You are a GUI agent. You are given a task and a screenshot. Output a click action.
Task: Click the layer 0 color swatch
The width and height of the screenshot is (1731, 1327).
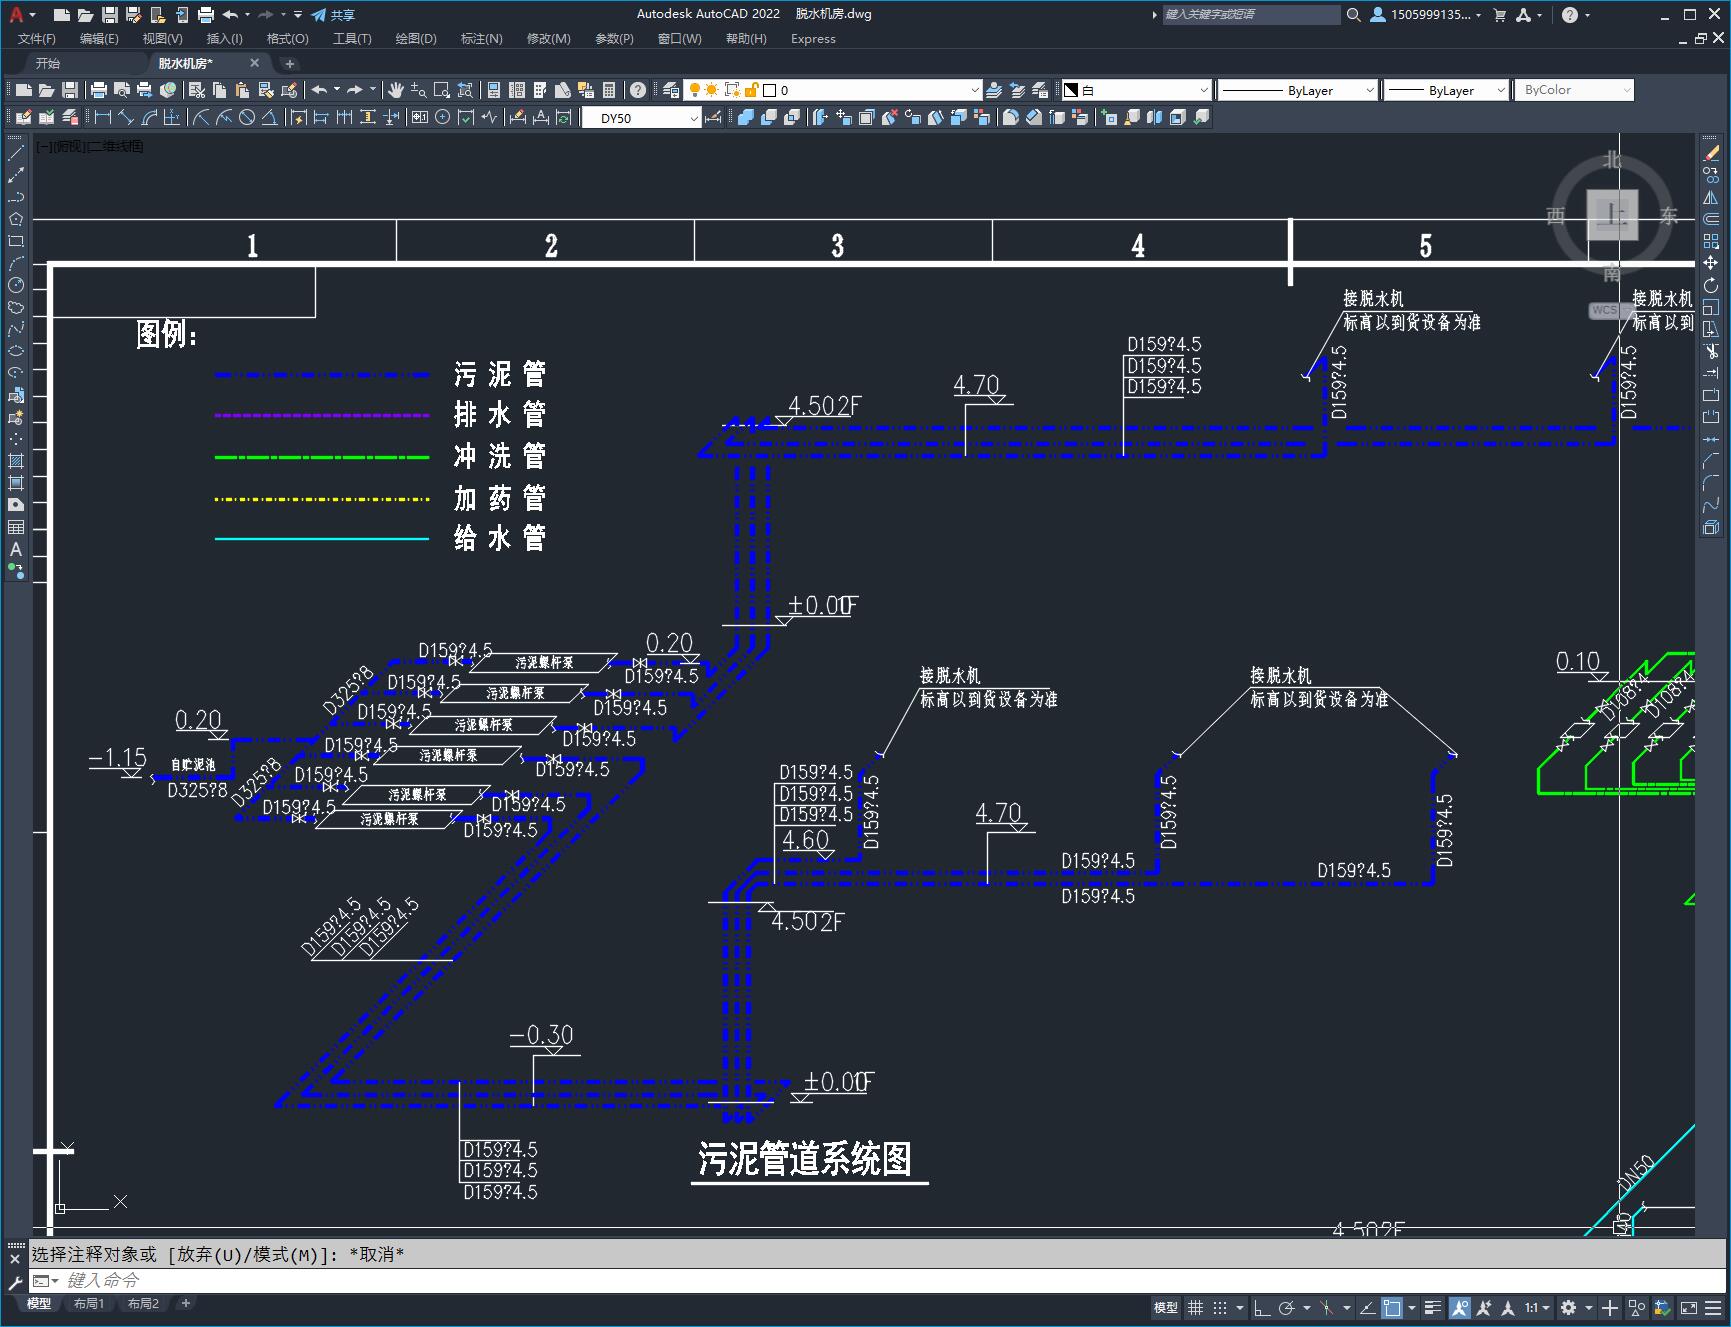770,90
